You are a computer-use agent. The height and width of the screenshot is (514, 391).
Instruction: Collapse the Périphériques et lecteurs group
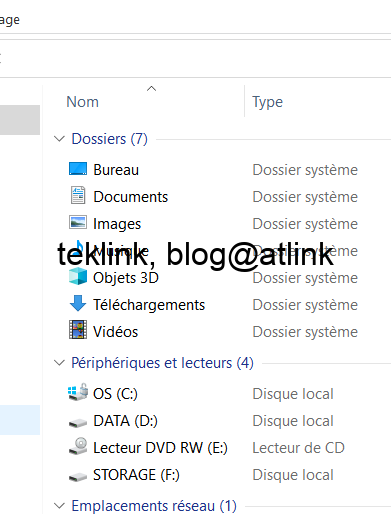click(x=59, y=363)
